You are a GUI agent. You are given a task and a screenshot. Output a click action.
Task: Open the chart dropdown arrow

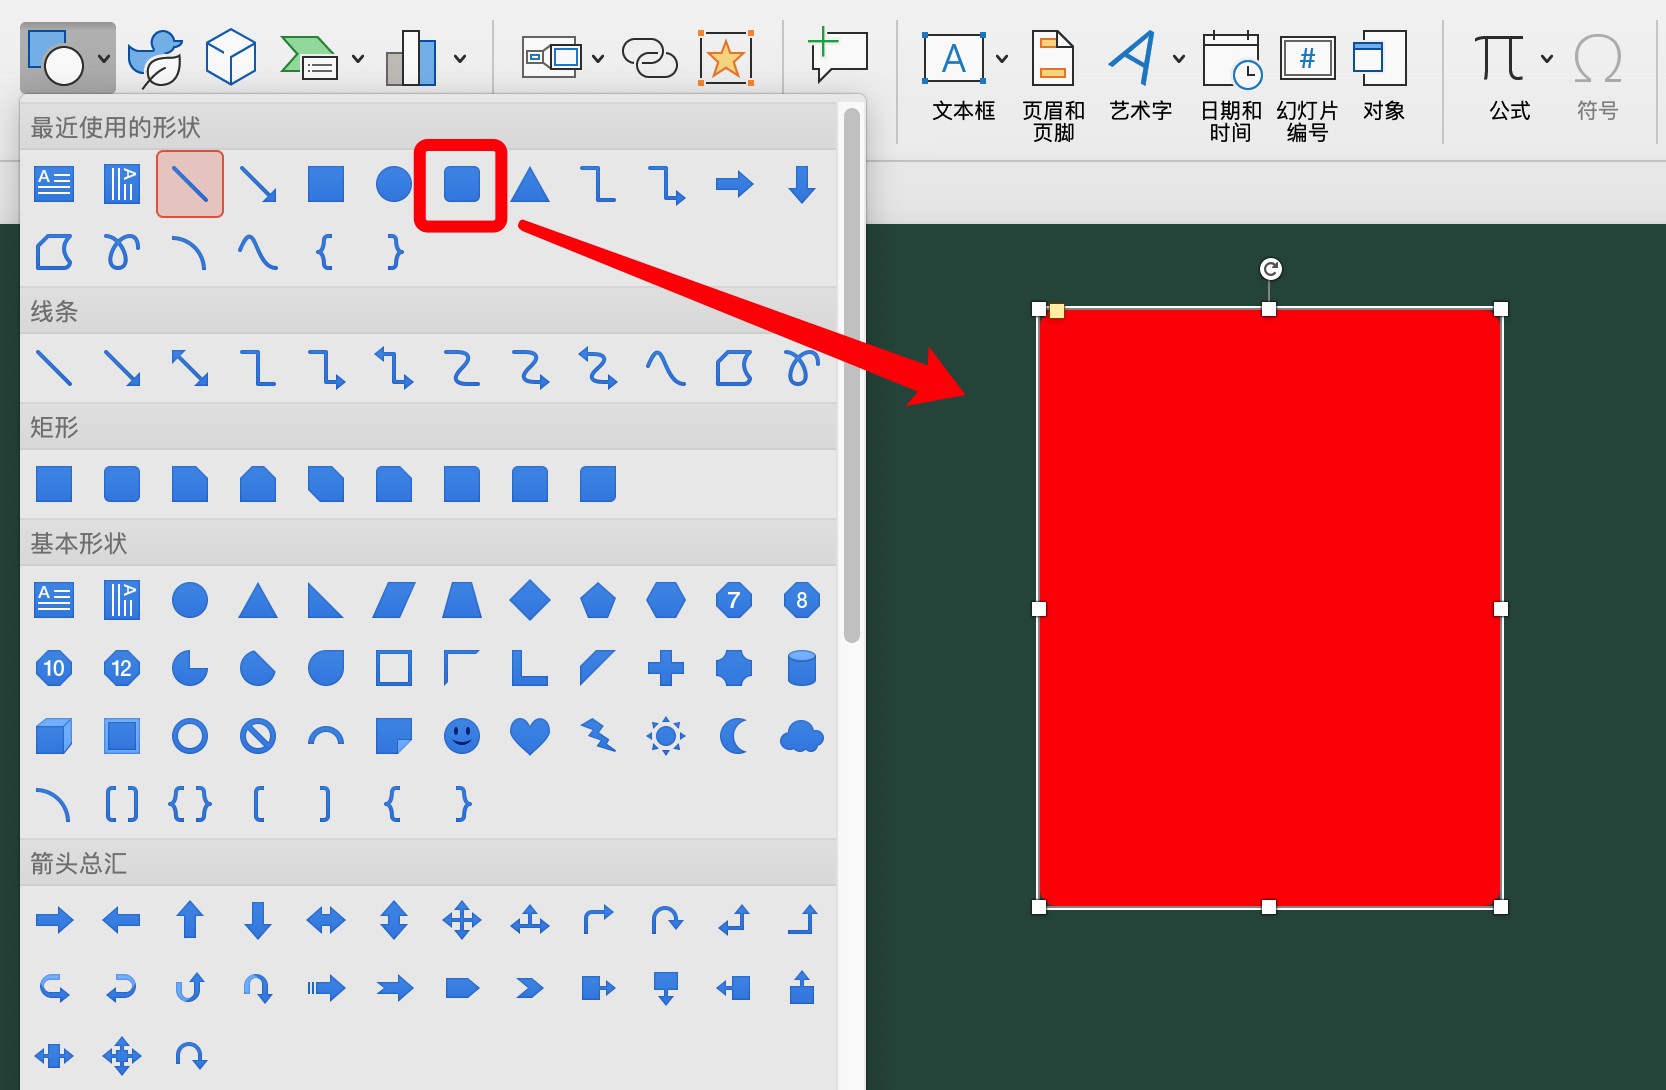(x=460, y=59)
